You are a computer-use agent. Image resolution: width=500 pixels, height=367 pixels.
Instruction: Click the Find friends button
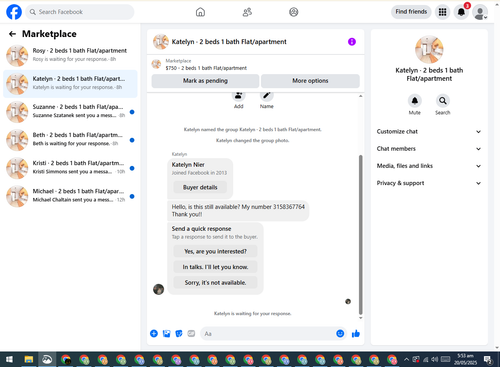tap(411, 12)
